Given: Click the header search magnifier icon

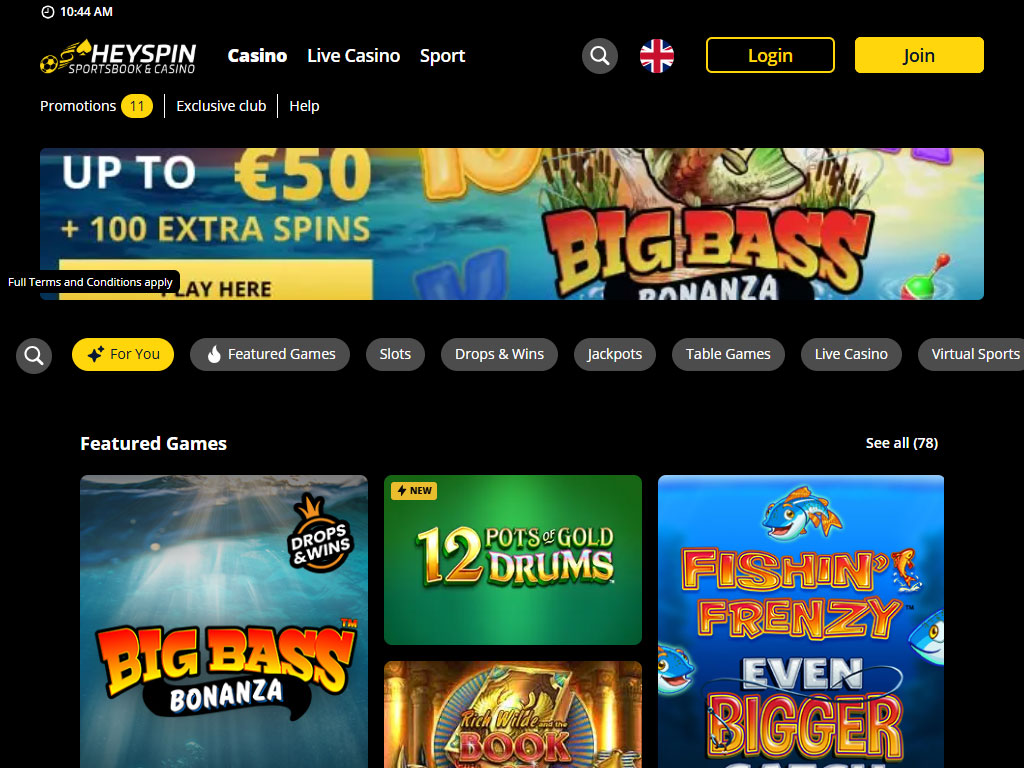Looking at the screenshot, I should 600,56.
